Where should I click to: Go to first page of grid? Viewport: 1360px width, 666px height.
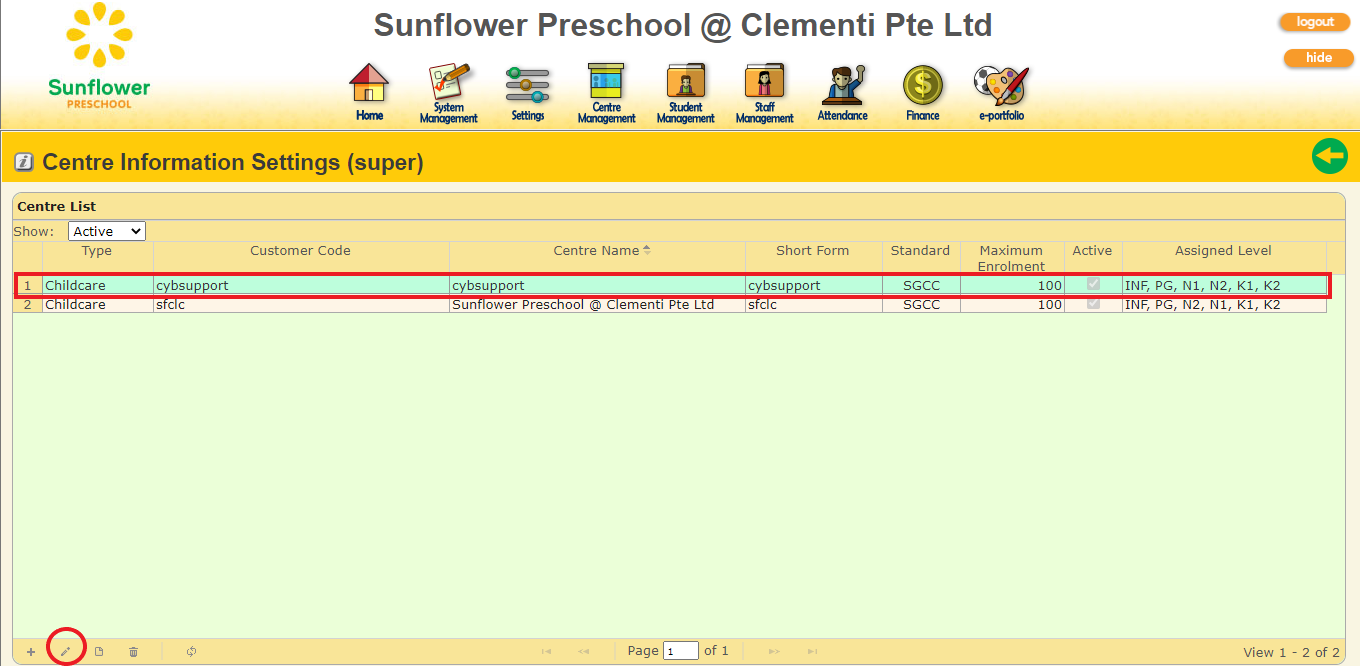coord(546,651)
